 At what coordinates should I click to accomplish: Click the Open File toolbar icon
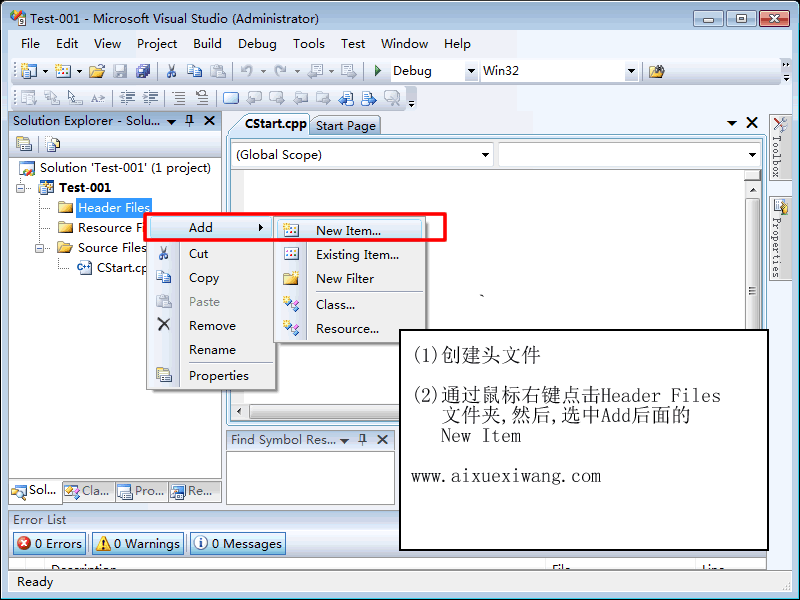tap(97, 71)
